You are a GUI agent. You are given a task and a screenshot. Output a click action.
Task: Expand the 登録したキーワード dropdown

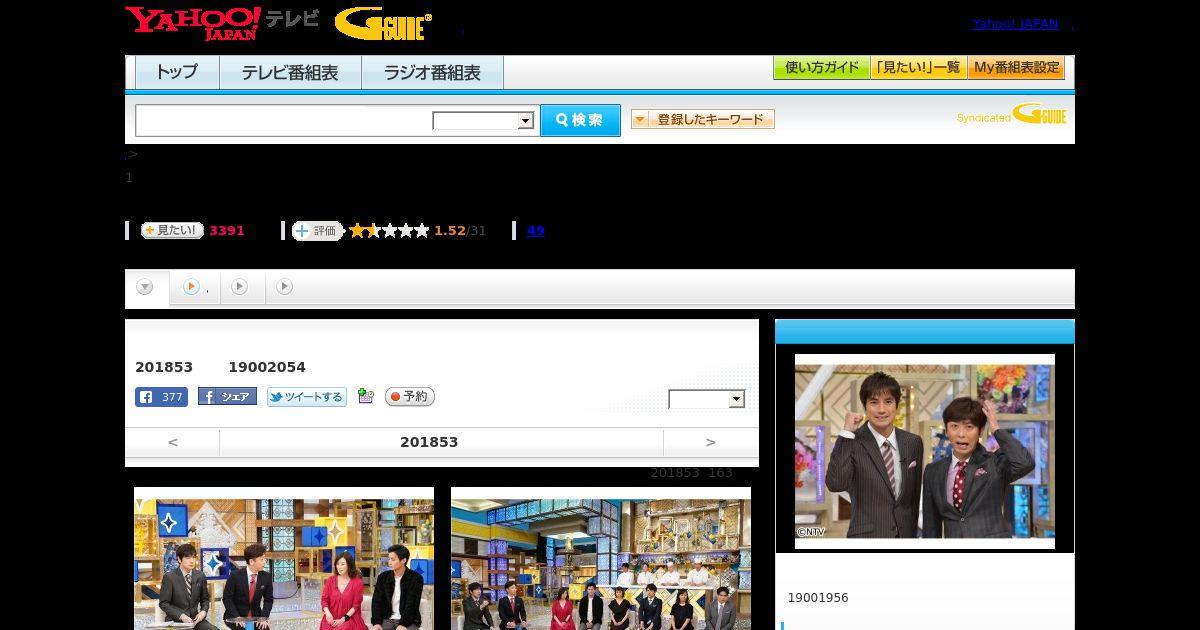click(703, 119)
